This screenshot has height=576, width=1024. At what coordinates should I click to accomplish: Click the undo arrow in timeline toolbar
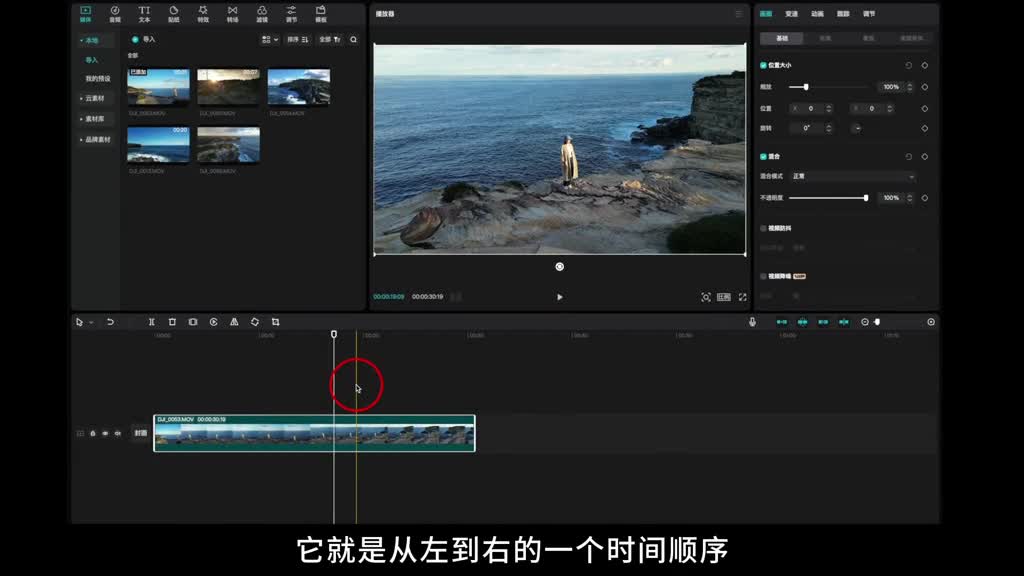coord(110,322)
